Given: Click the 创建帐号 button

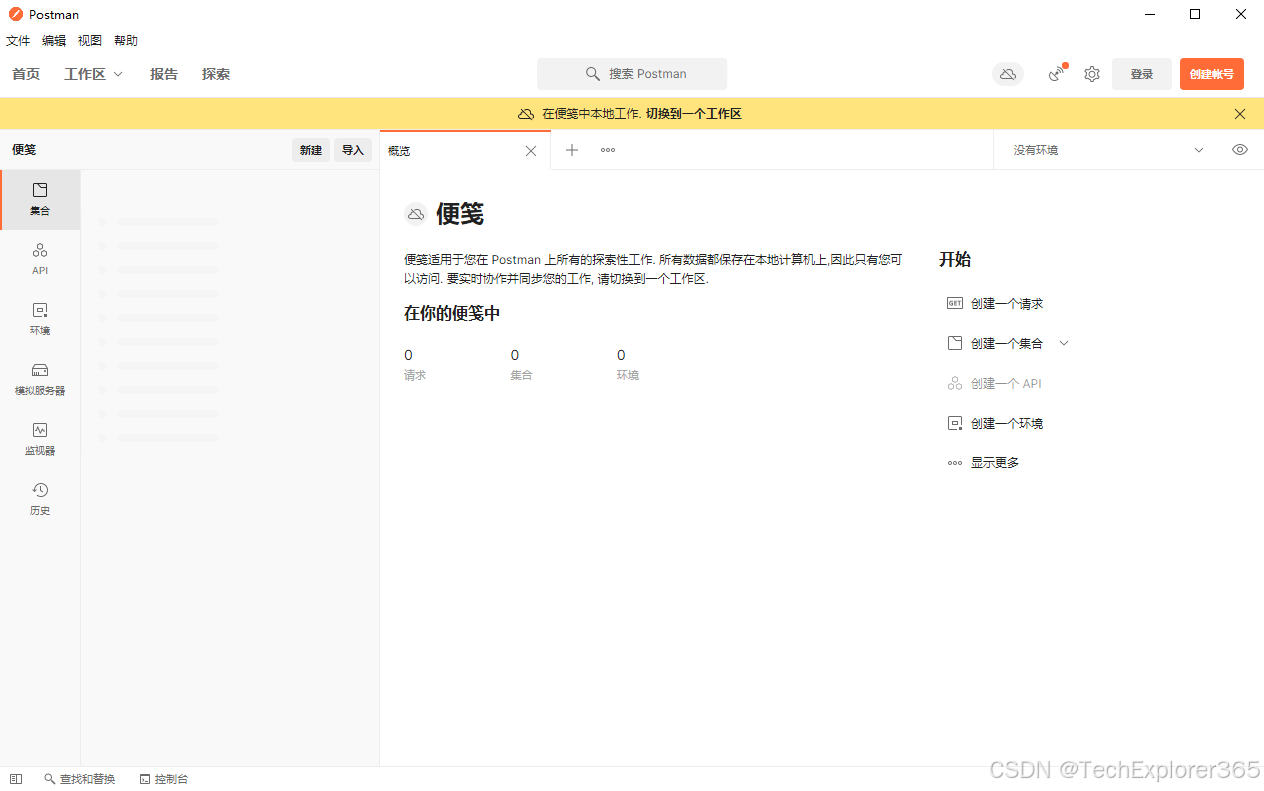Looking at the screenshot, I should click(1211, 73).
